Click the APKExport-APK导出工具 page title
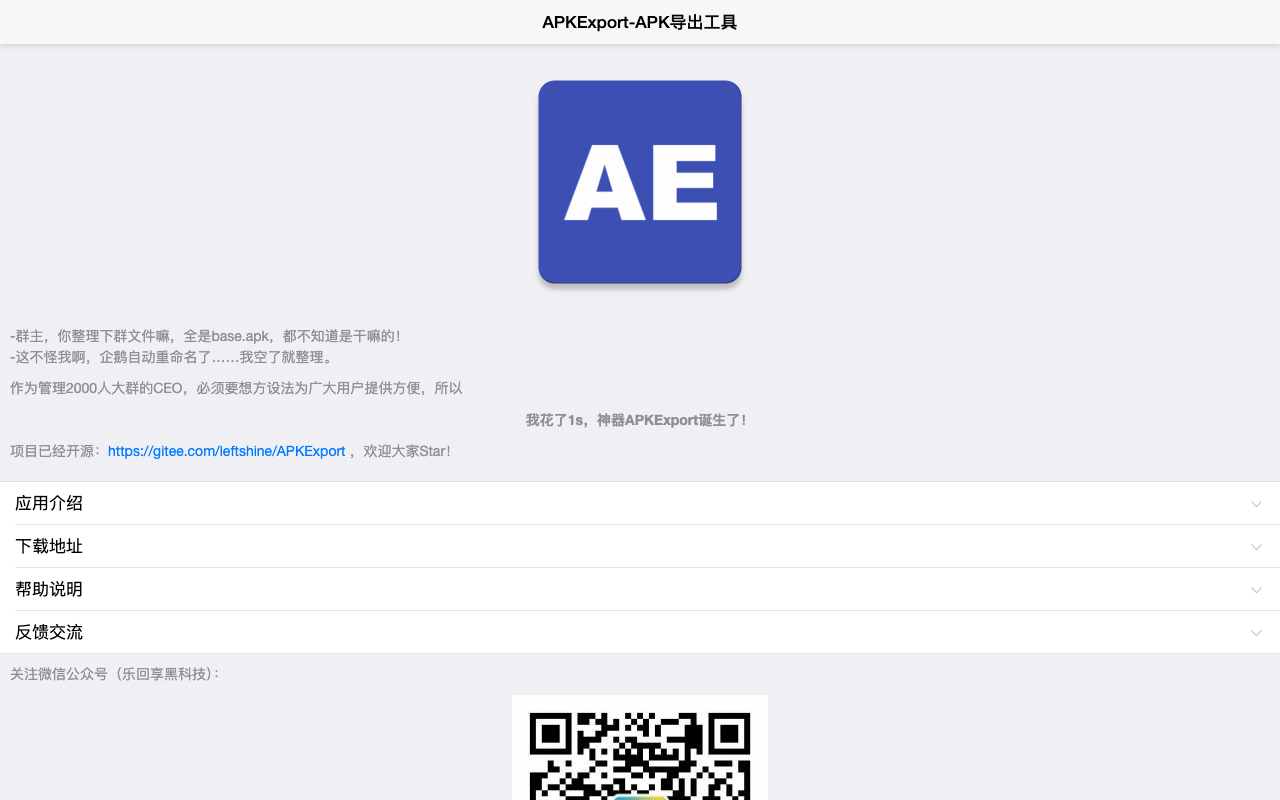This screenshot has width=1280, height=800. pos(640,22)
